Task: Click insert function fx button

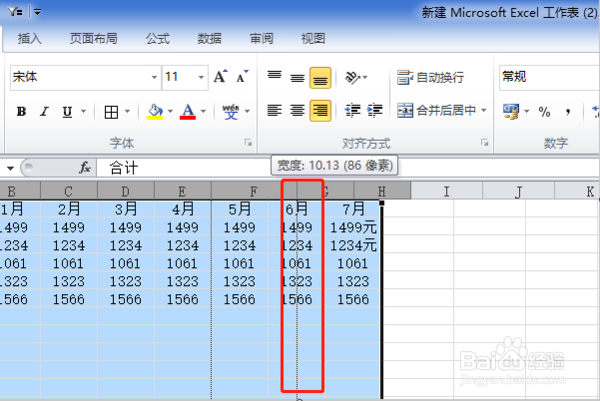Action: point(85,167)
